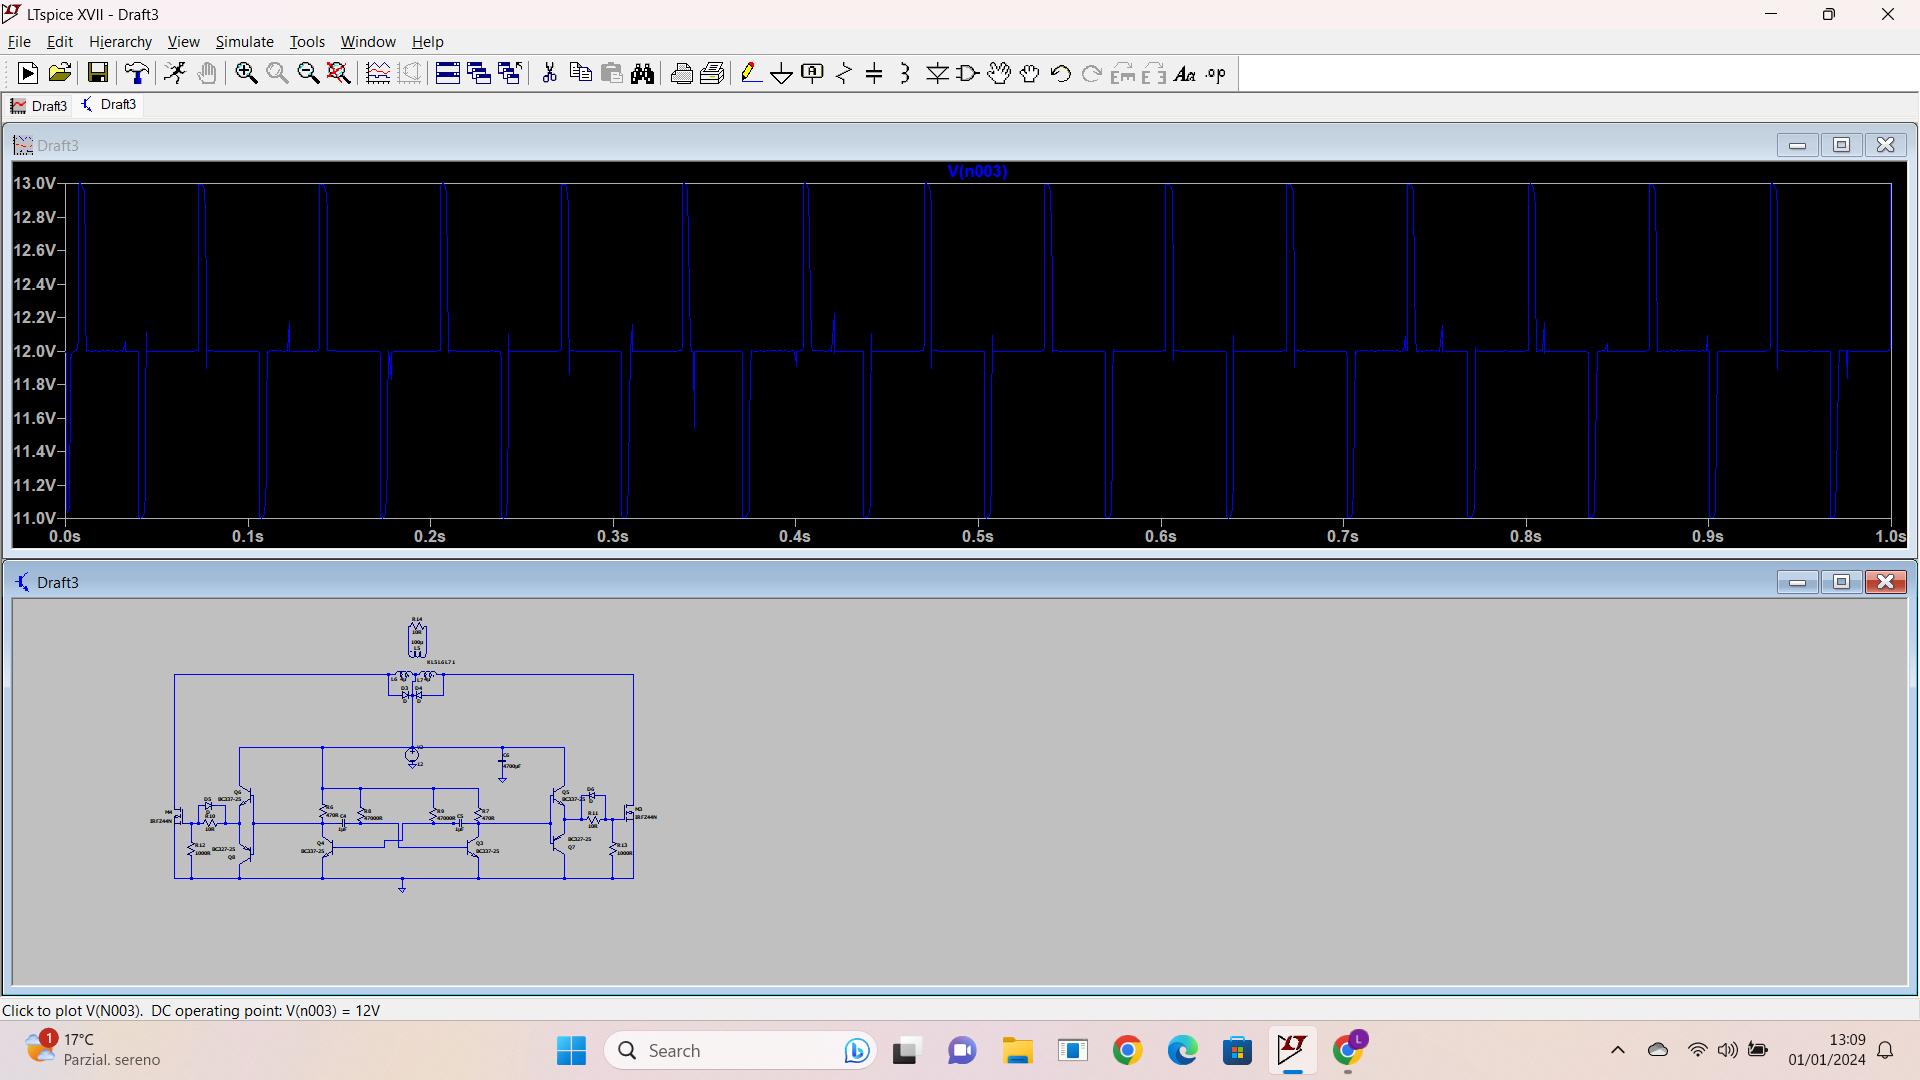Click the Tile windows icon
Screen dimensions: 1920x1080
(447, 73)
